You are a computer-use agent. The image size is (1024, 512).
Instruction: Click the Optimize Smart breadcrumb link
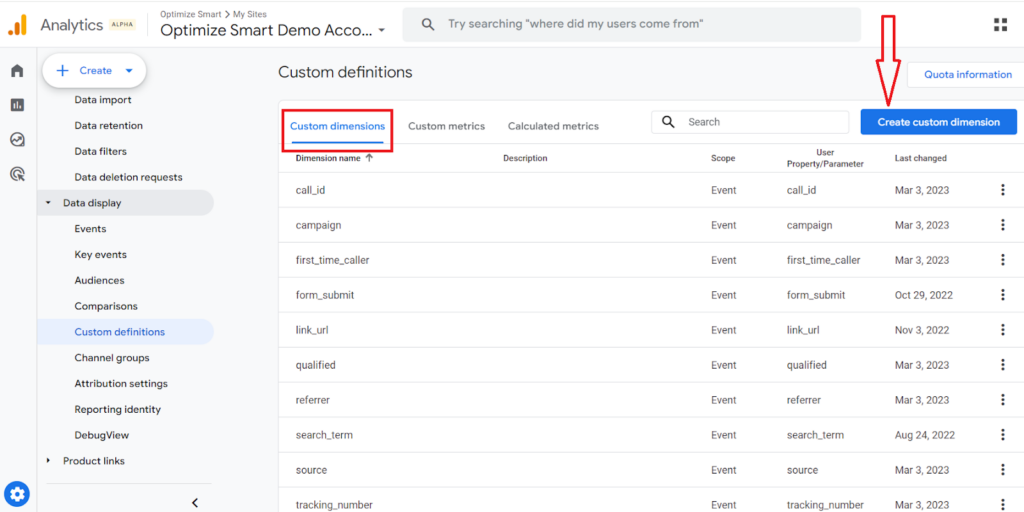pos(189,14)
